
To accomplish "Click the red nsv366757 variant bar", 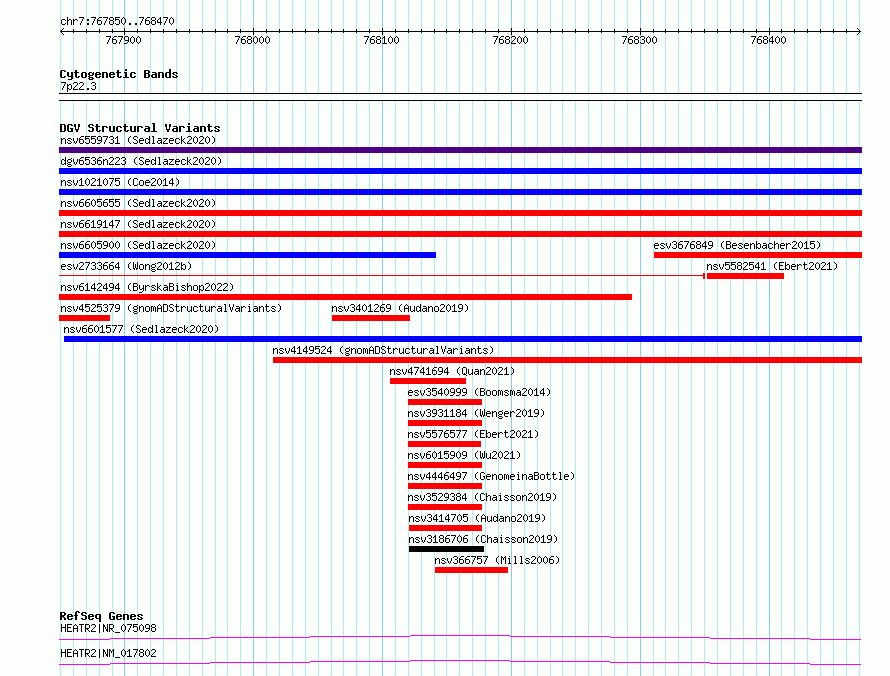I will [471, 570].
